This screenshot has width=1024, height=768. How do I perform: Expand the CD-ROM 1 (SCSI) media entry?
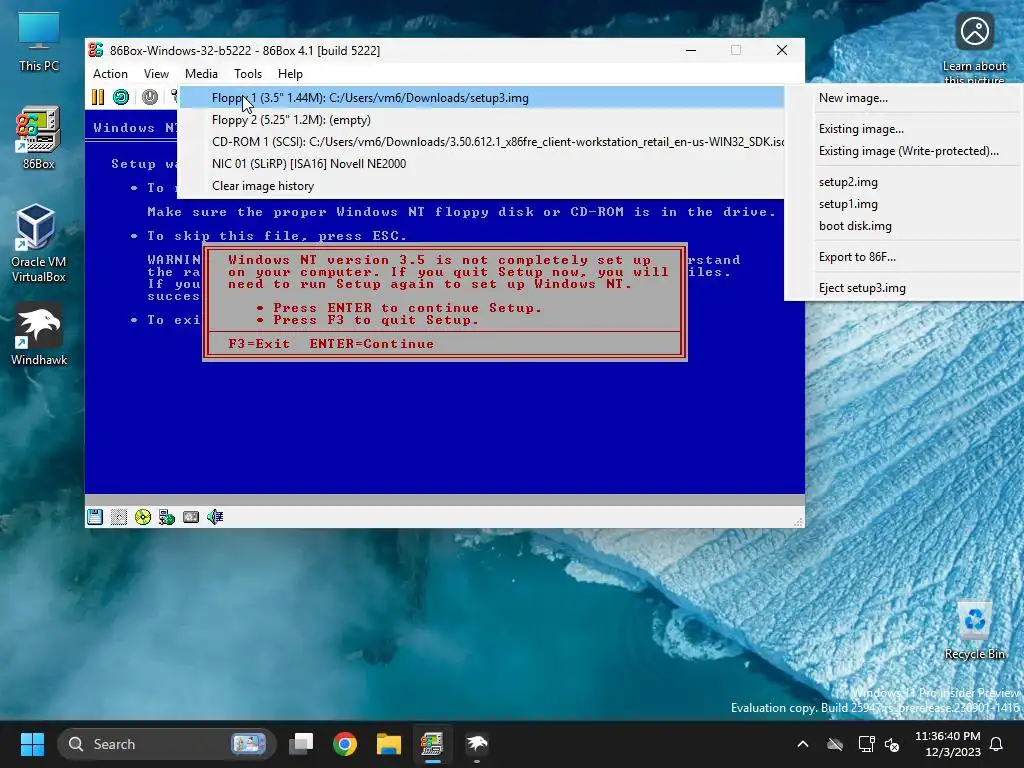(481, 142)
